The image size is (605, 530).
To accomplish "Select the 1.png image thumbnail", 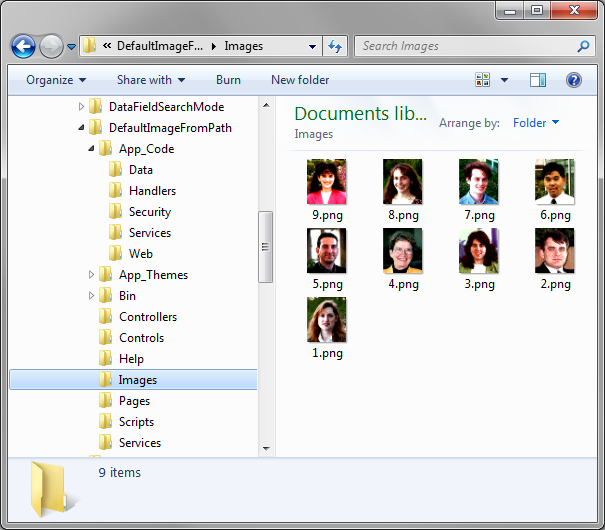I will [327, 320].
